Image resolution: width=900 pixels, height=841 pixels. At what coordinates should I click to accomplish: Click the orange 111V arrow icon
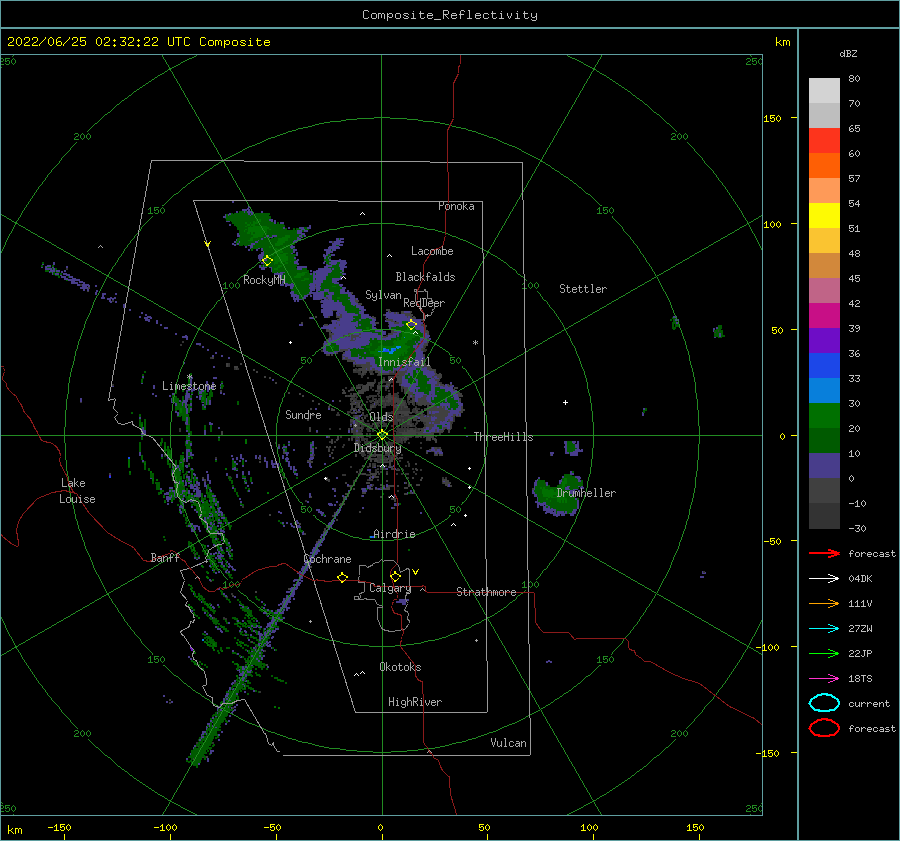point(824,603)
